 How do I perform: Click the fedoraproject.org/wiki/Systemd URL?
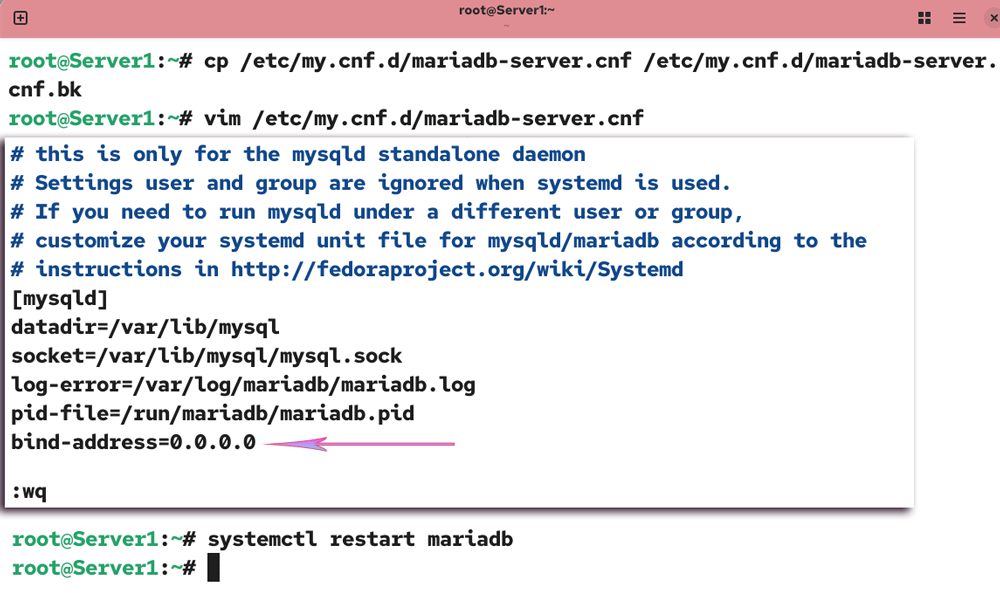457,269
